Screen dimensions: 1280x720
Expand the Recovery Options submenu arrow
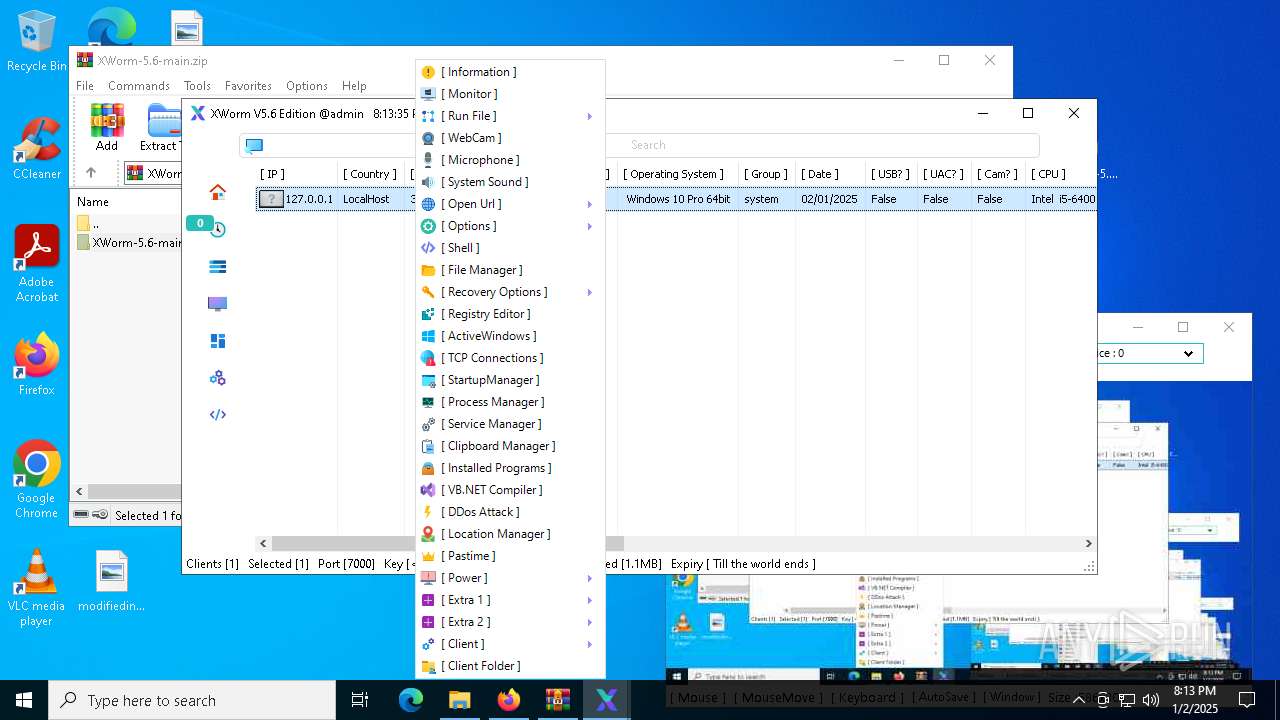pyautogui.click(x=590, y=292)
